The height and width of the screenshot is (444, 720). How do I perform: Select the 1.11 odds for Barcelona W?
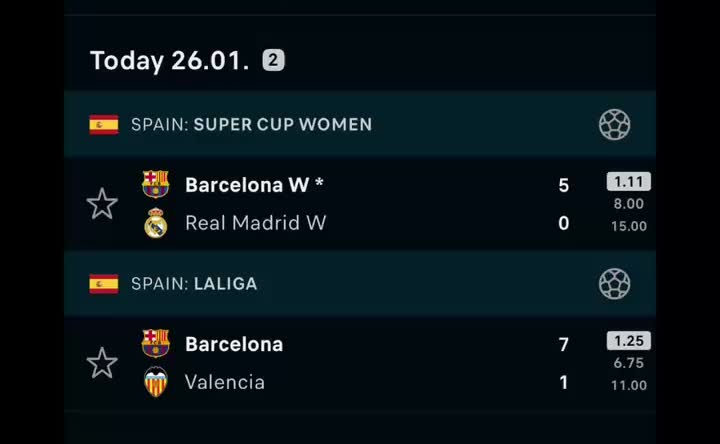[628, 182]
